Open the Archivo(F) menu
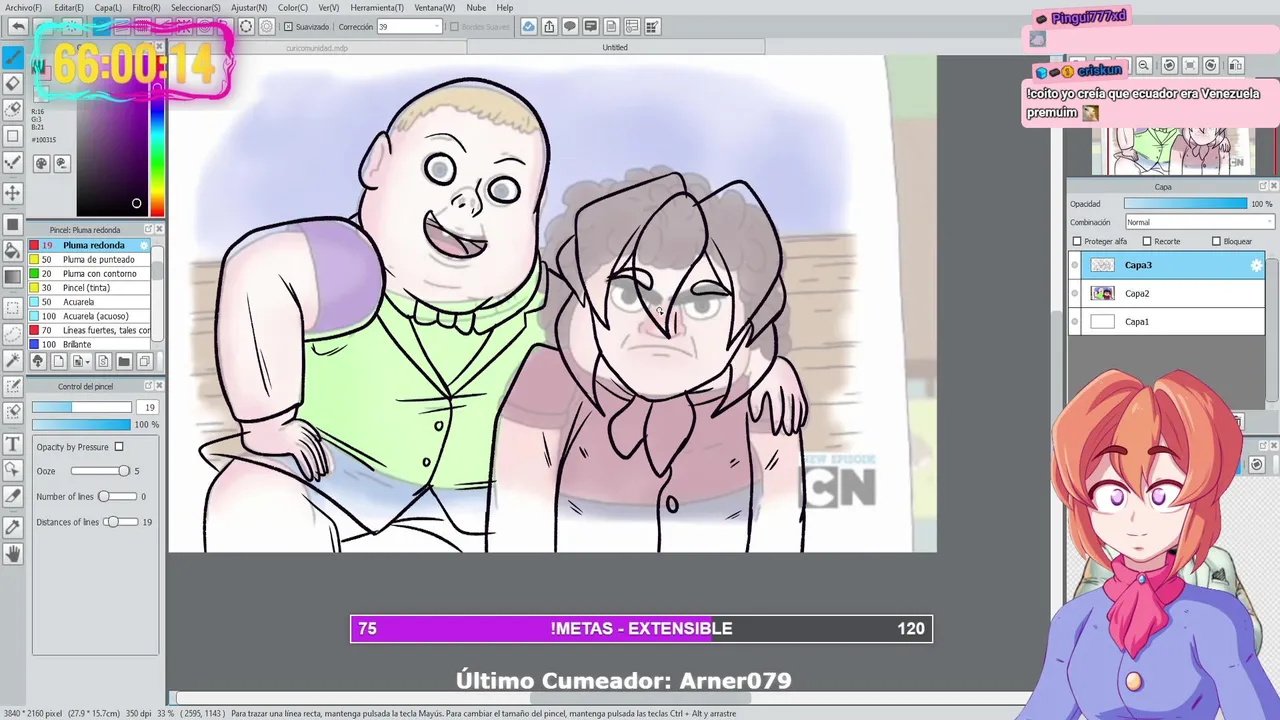 (24, 8)
